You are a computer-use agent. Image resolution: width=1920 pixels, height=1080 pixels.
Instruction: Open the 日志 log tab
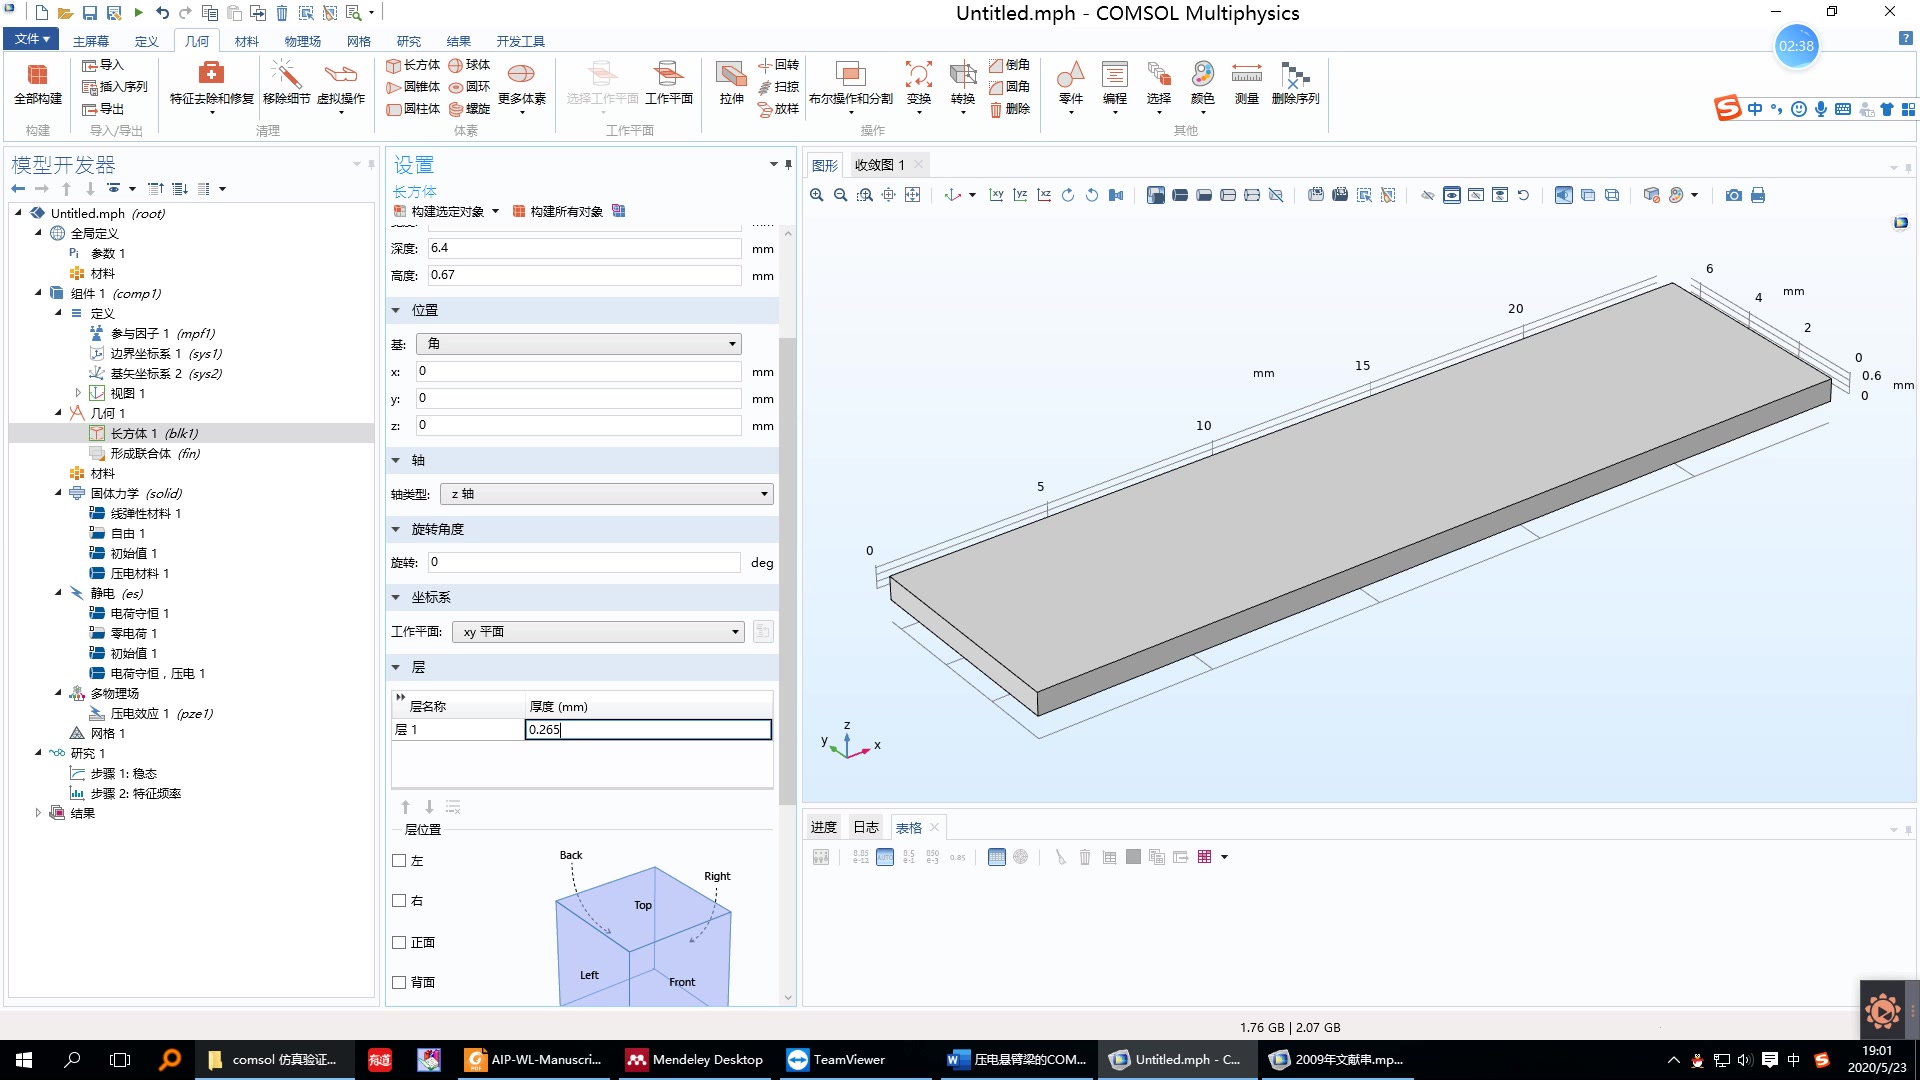click(x=865, y=827)
